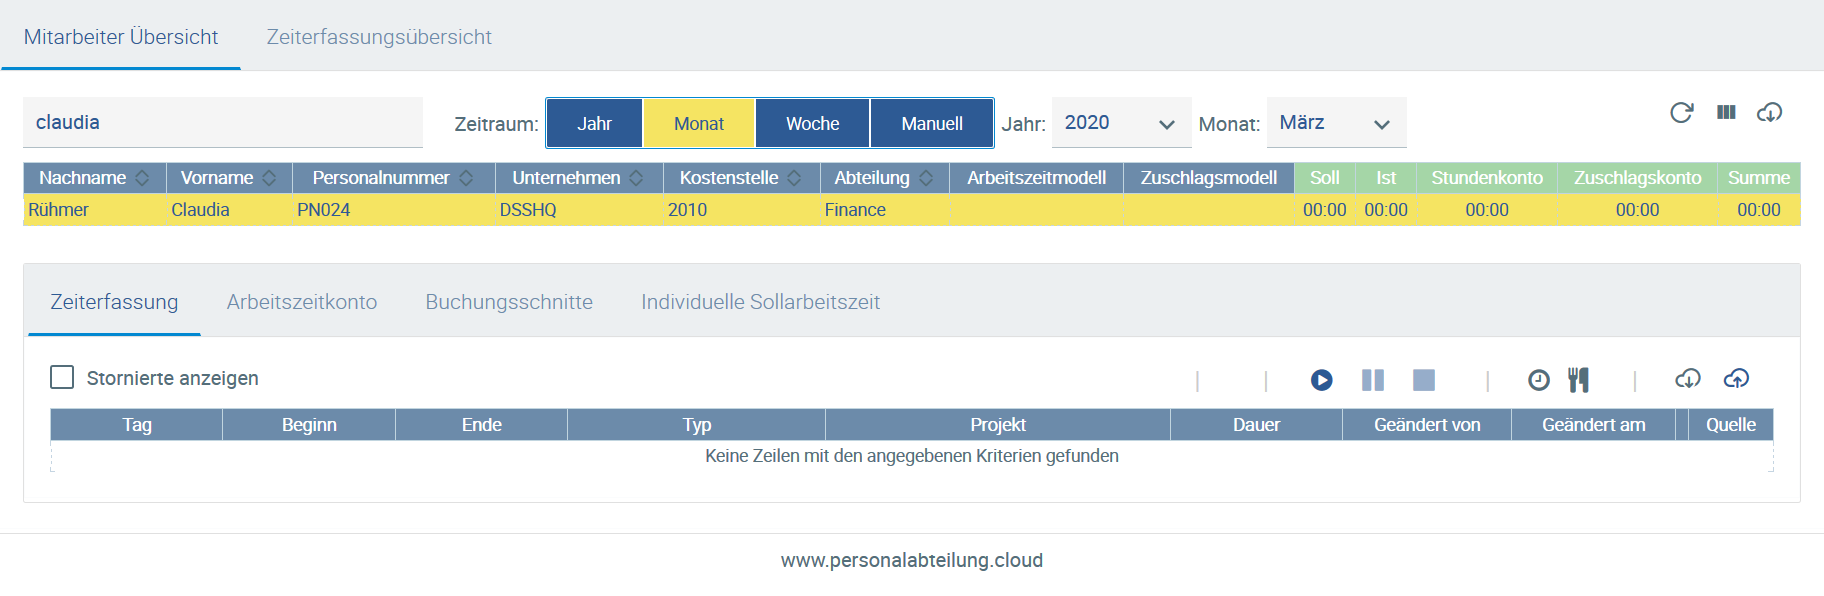Pause time tracking with pause icon

tap(1373, 380)
